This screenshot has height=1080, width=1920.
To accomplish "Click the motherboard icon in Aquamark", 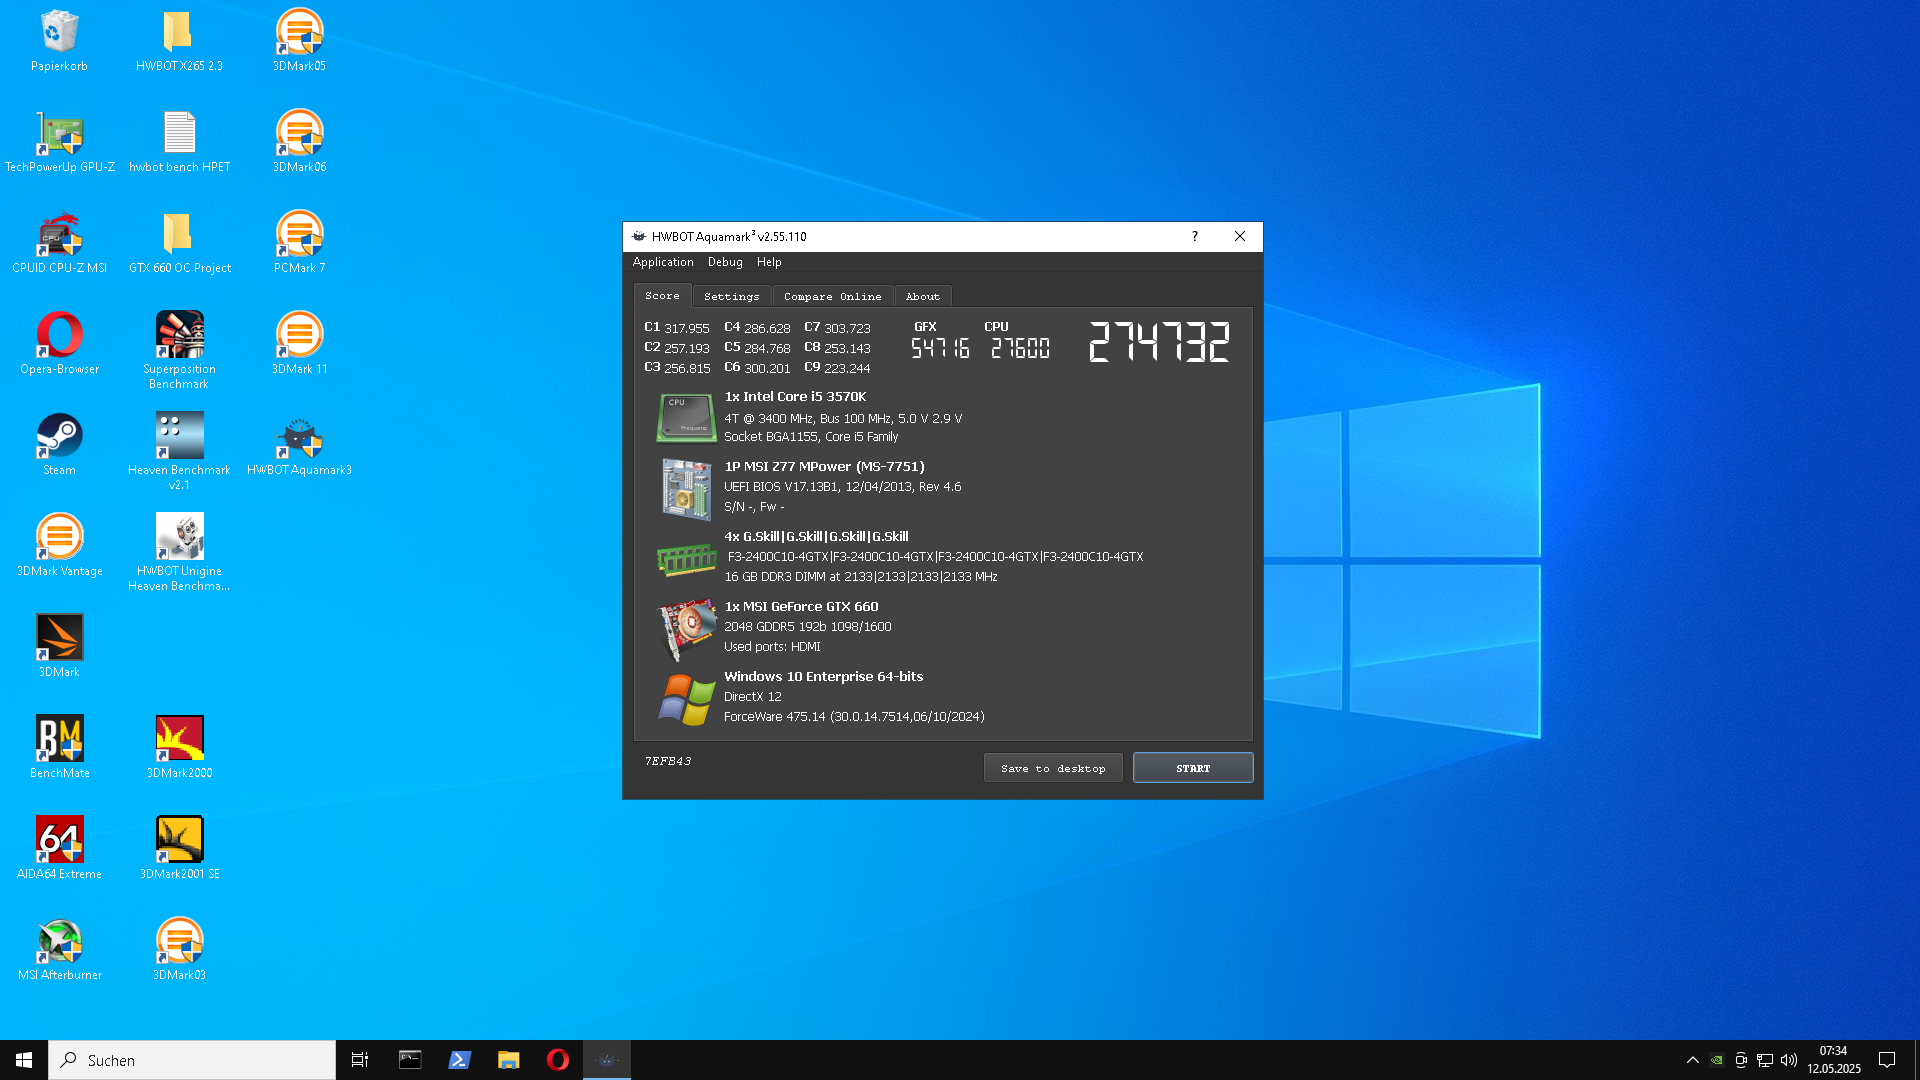I will [x=686, y=488].
